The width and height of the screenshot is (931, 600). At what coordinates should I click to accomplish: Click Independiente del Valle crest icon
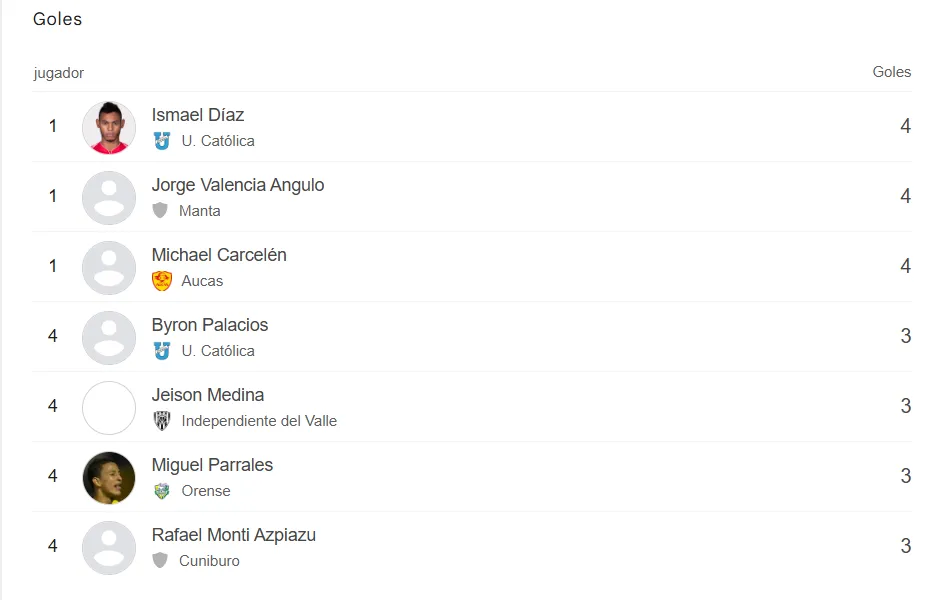point(162,421)
